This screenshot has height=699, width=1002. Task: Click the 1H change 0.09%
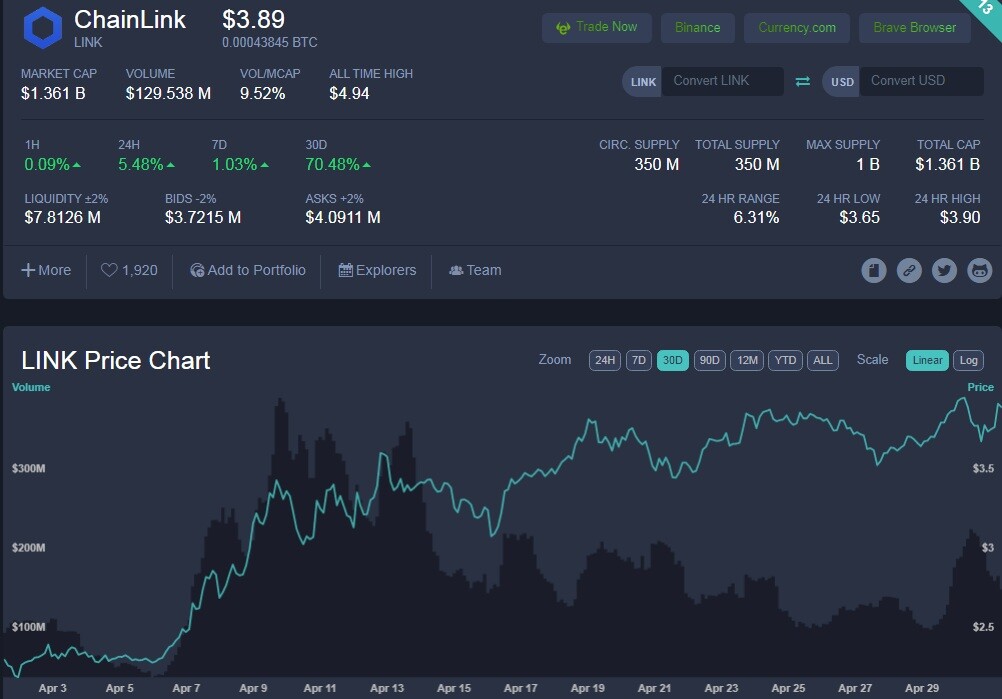pyautogui.click(x=52, y=164)
